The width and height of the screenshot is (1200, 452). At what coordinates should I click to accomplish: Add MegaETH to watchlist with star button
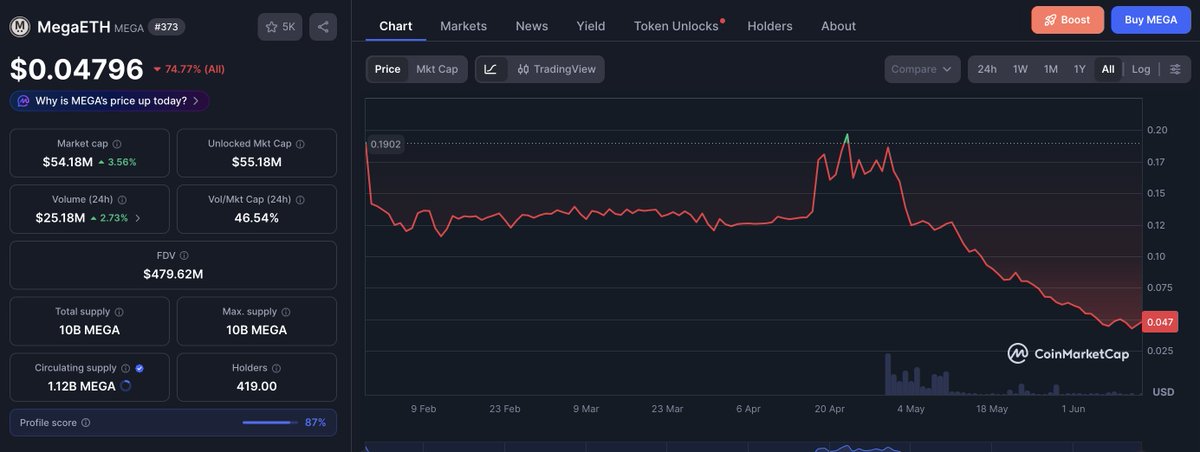point(279,26)
